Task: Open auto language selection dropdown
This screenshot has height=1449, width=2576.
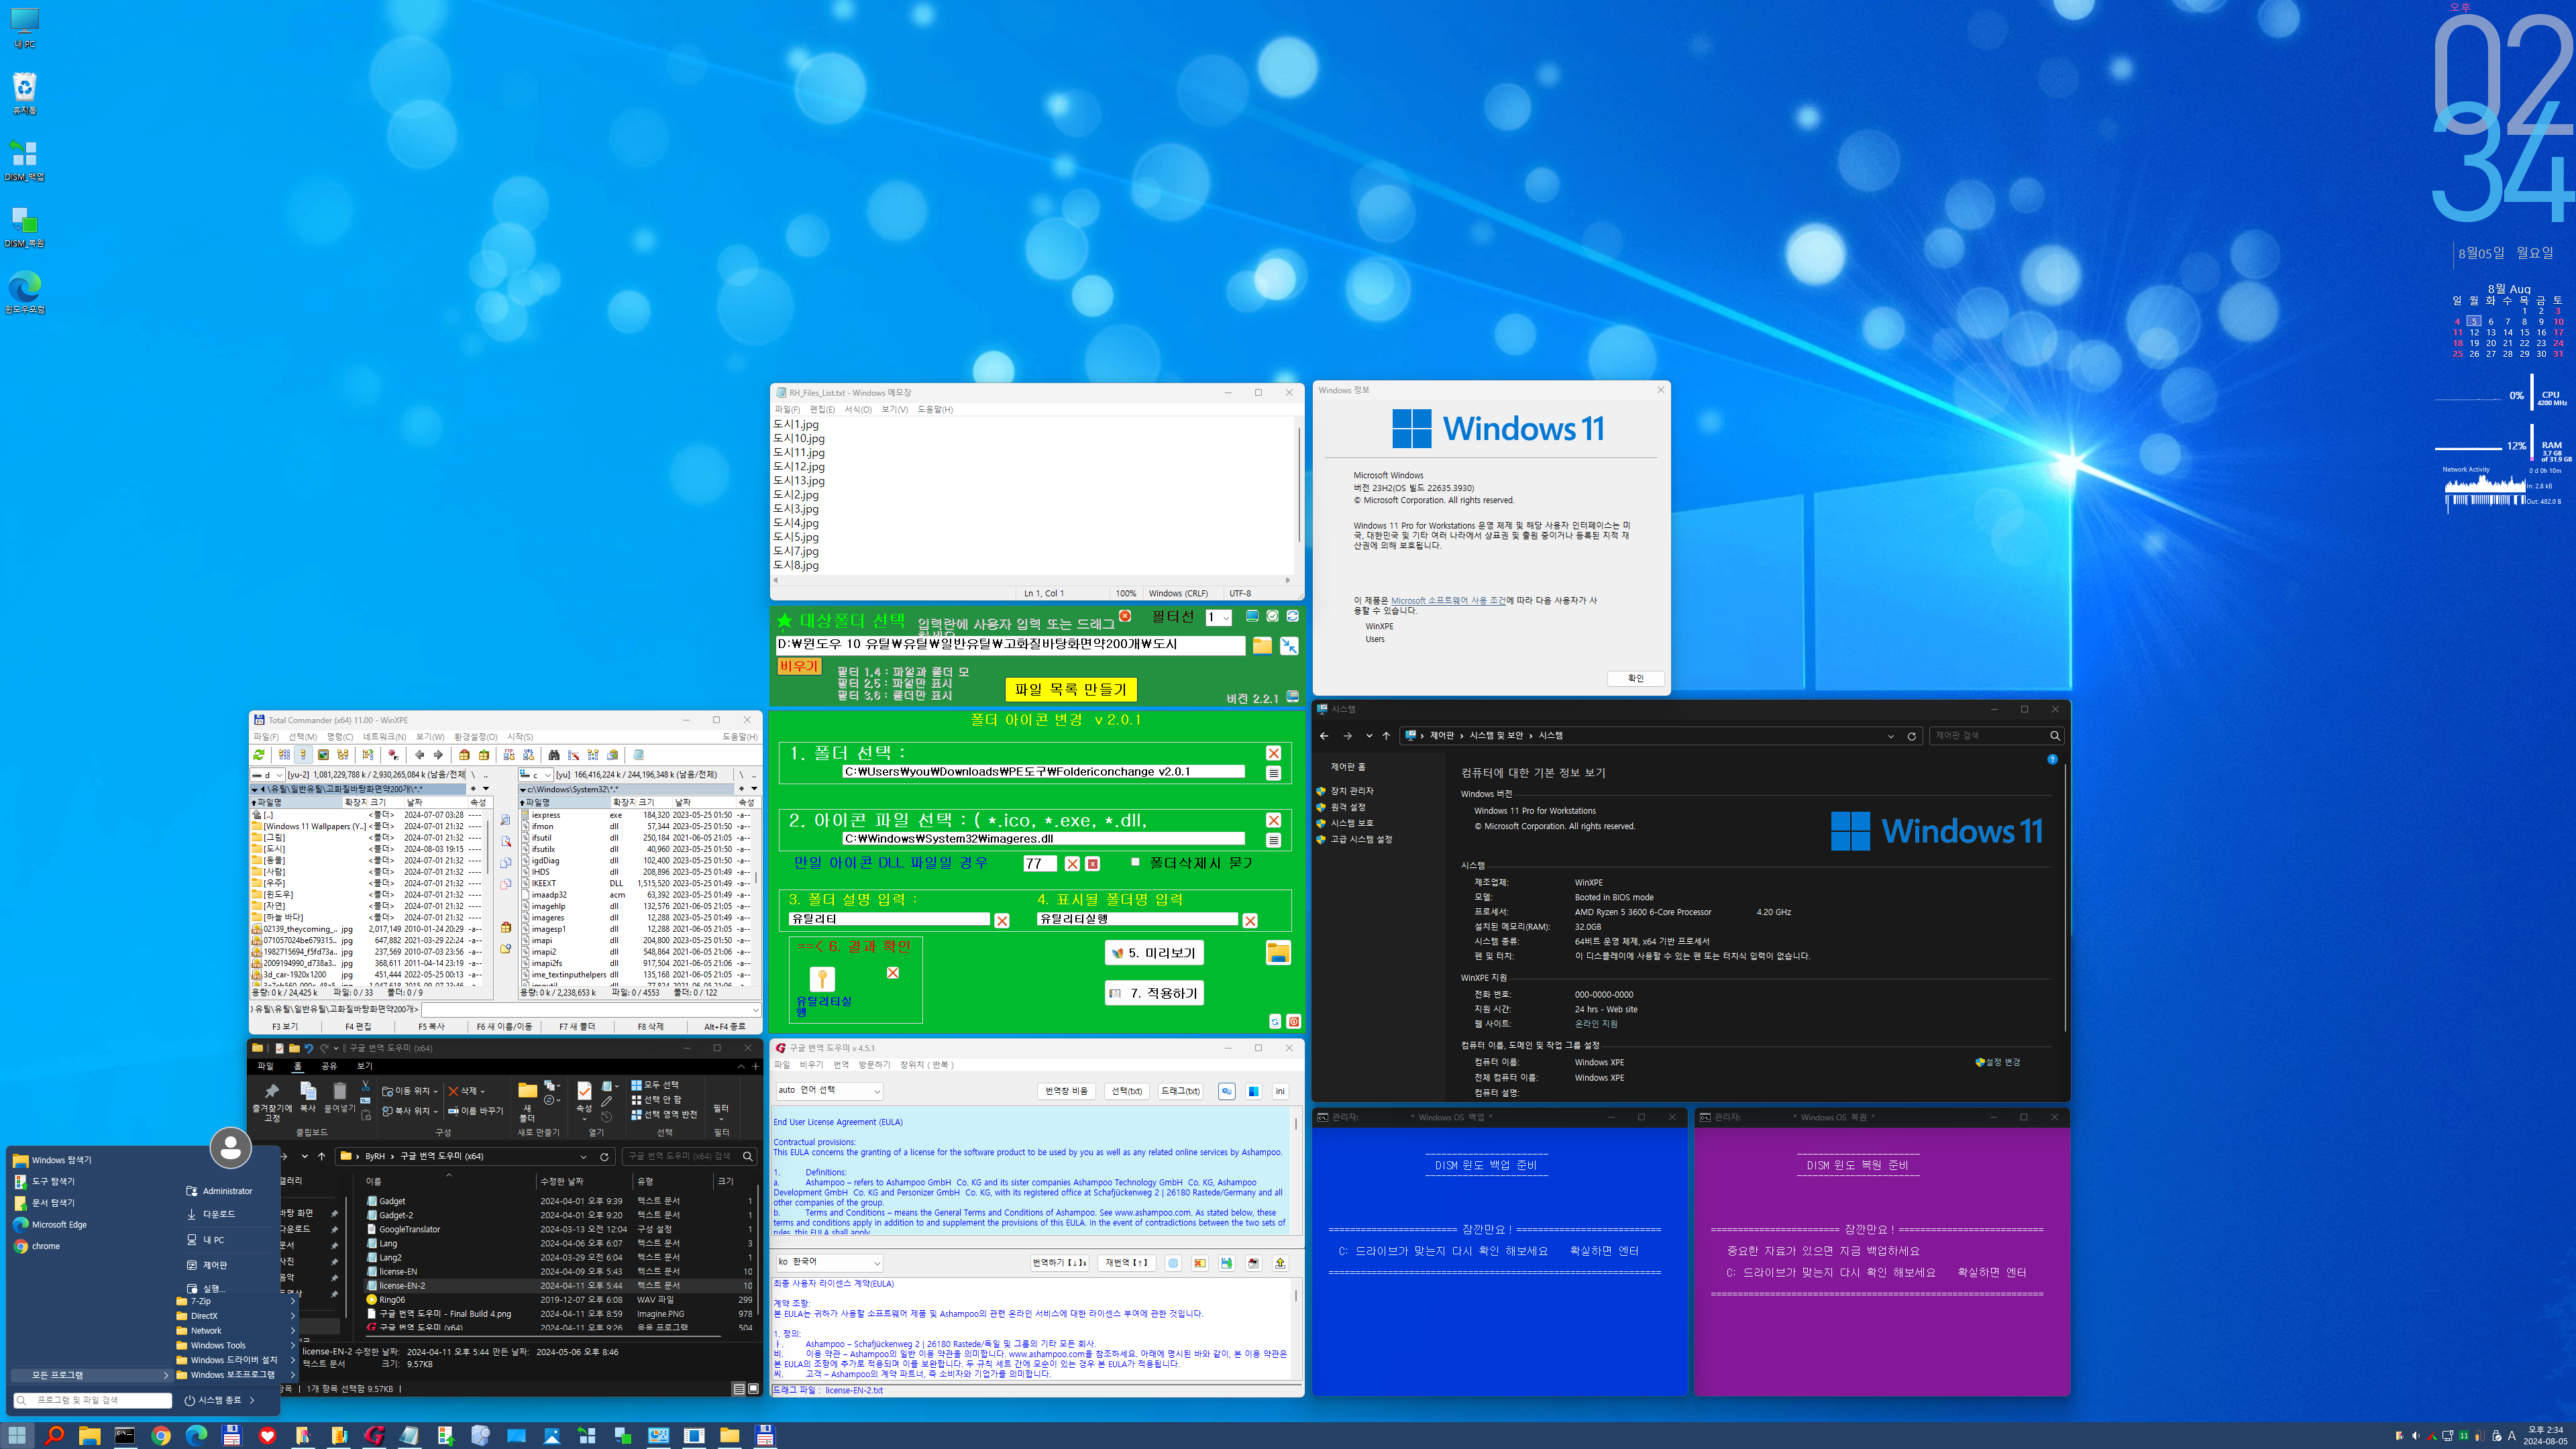Action: (x=830, y=1091)
